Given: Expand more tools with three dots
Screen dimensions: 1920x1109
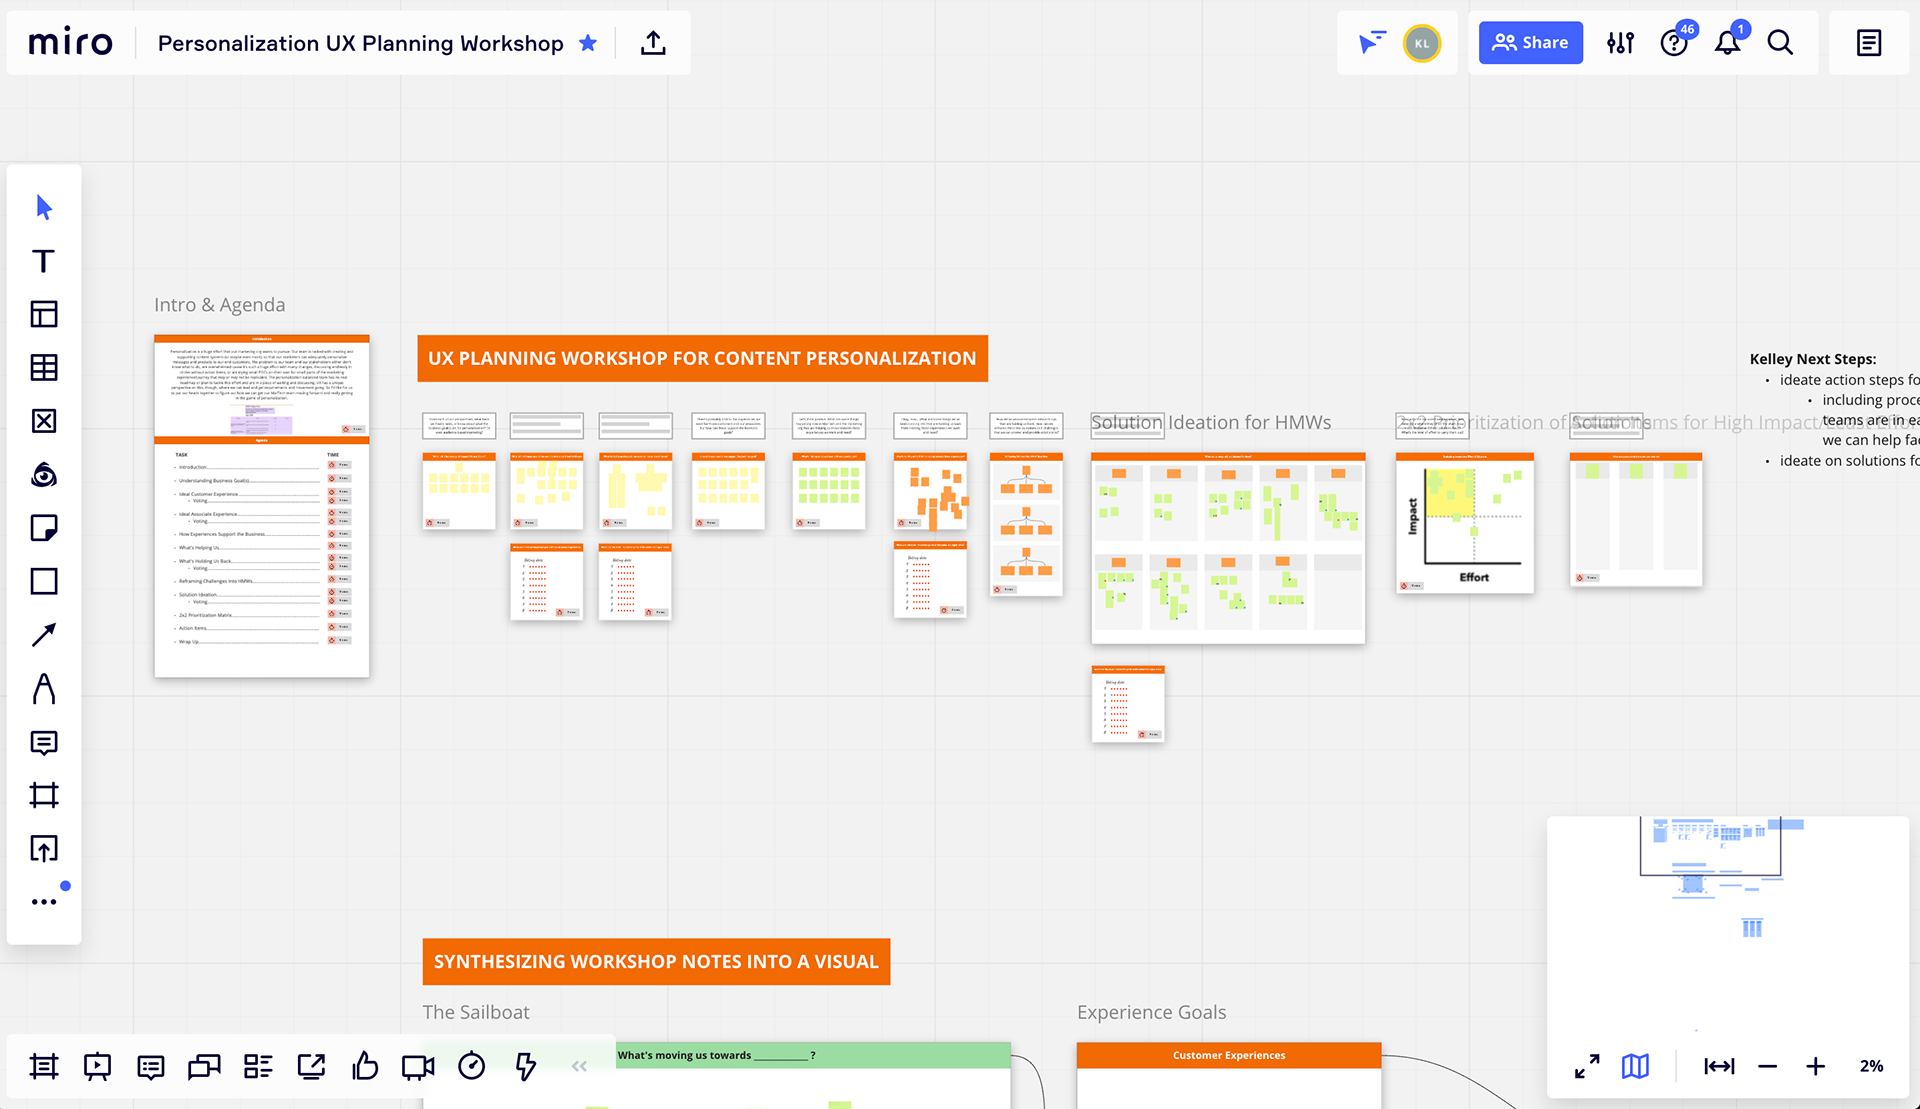Looking at the screenshot, I should click(x=43, y=902).
